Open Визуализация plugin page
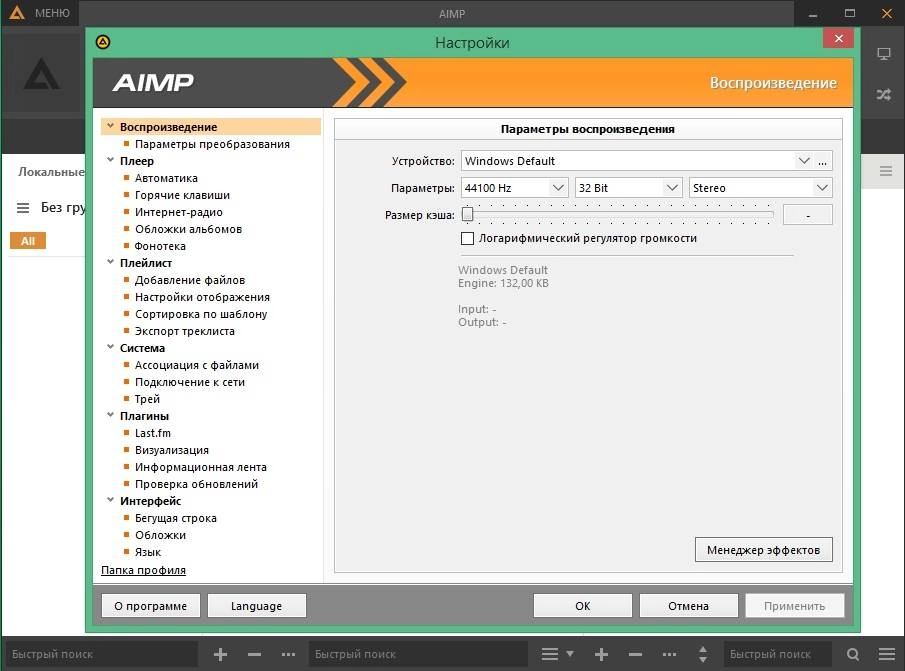The width and height of the screenshot is (905, 671). pyautogui.click(x=172, y=450)
